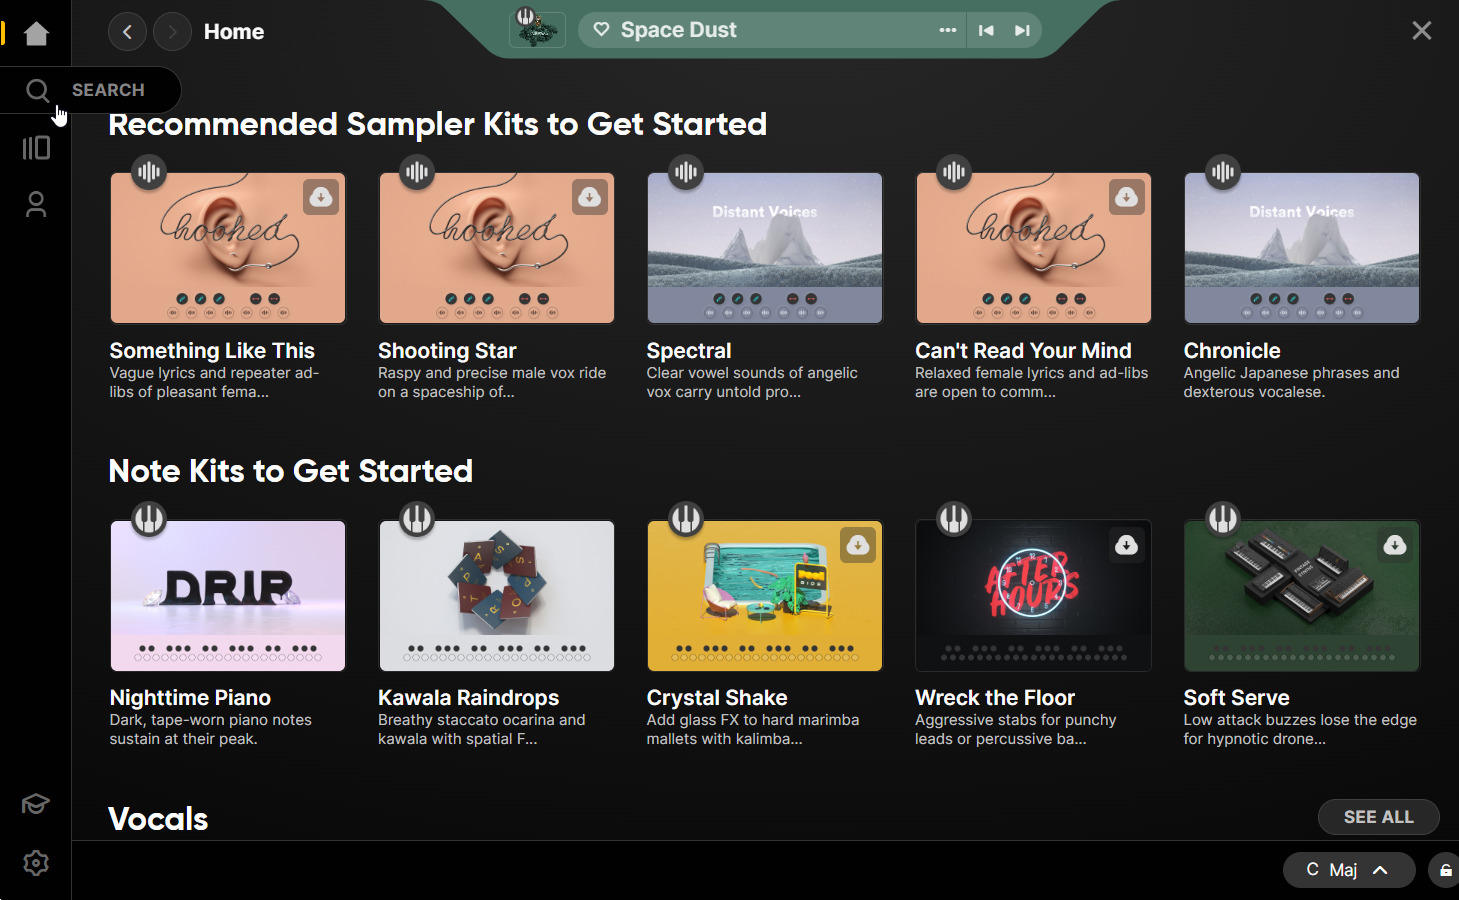1459x900 pixels.
Task: Download the Wreck the Floor kit
Action: click(1127, 545)
